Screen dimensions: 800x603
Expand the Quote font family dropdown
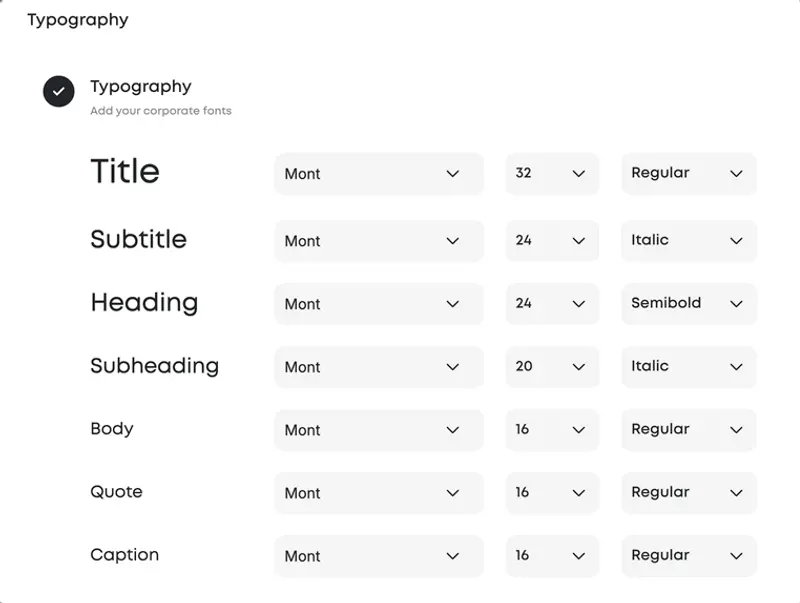(378, 493)
